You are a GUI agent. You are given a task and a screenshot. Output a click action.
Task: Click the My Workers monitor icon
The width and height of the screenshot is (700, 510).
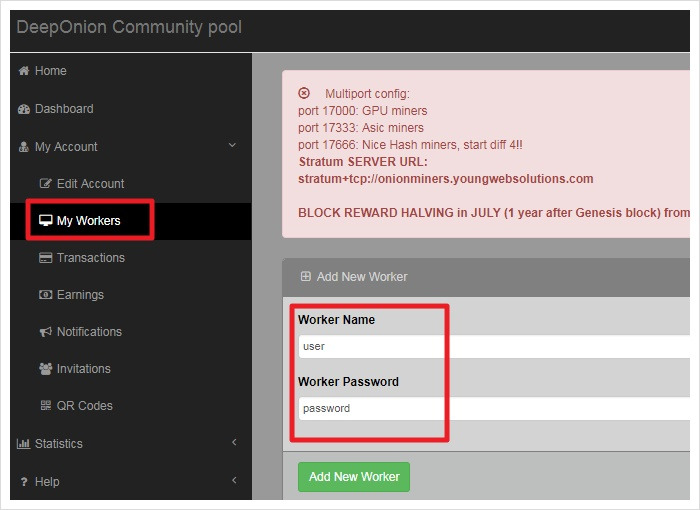46,221
